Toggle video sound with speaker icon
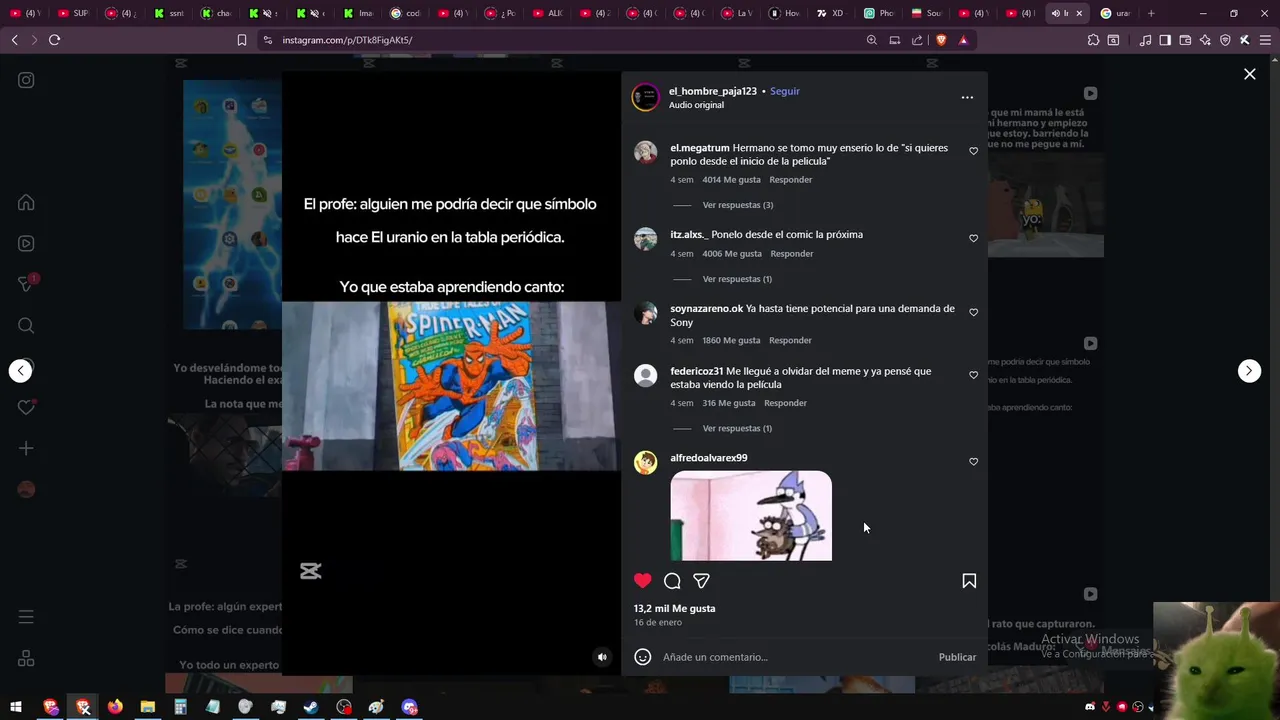The height and width of the screenshot is (720, 1280). pos(602,657)
